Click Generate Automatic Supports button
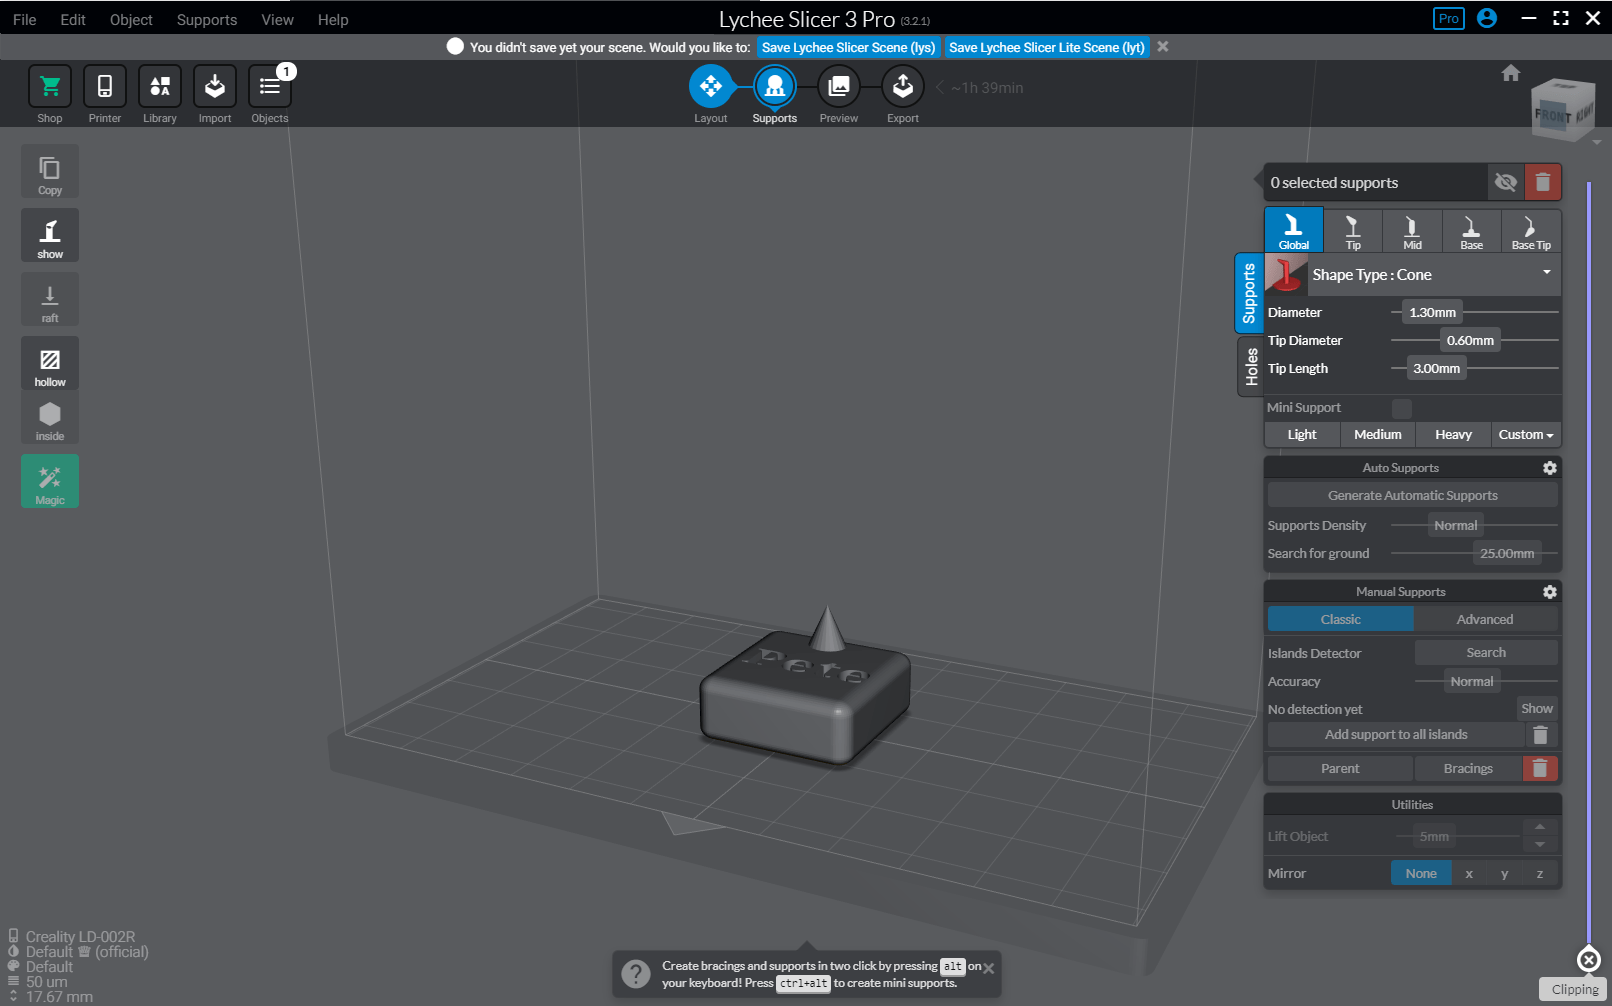 point(1412,496)
